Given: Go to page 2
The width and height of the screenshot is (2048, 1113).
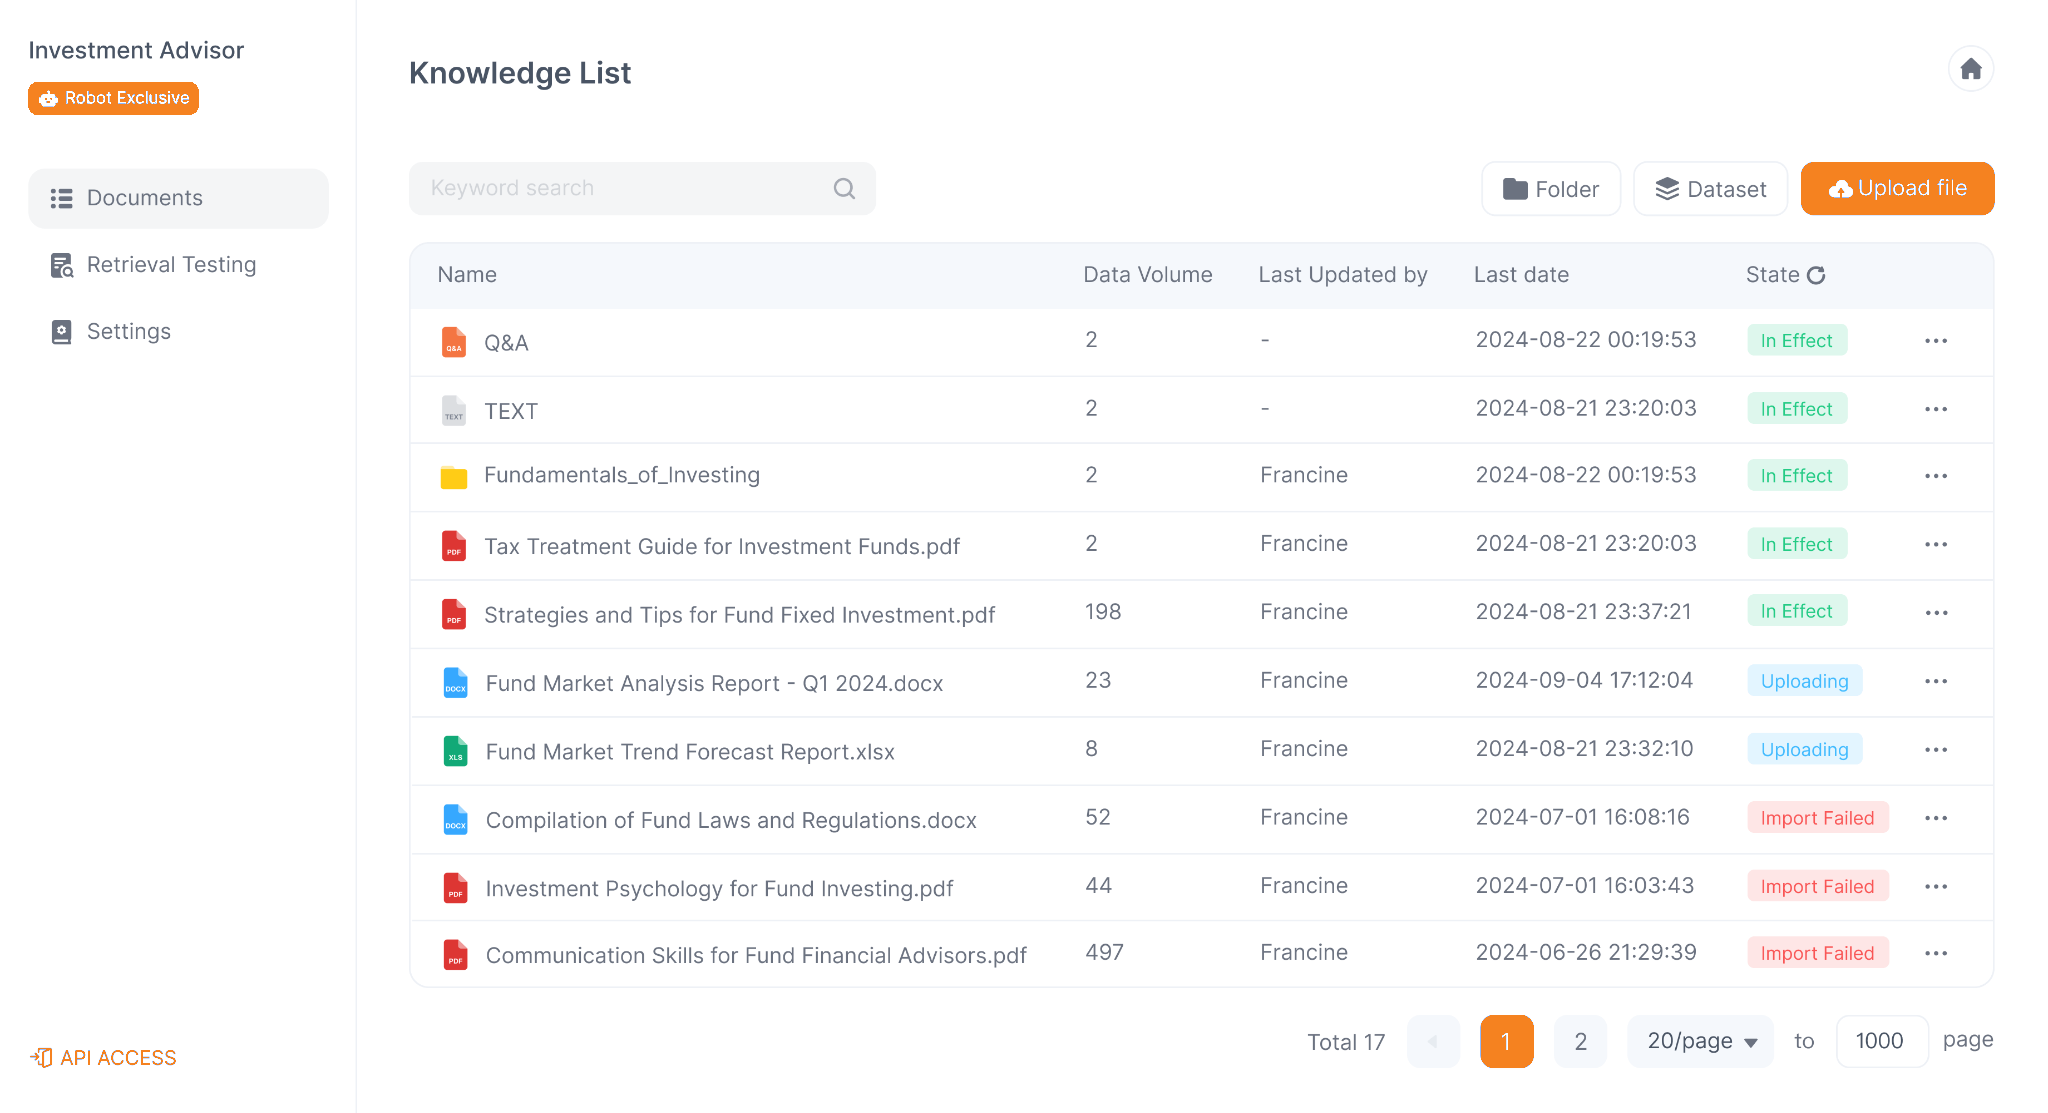Looking at the screenshot, I should pyautogui.click(x=1581, y=1041).
